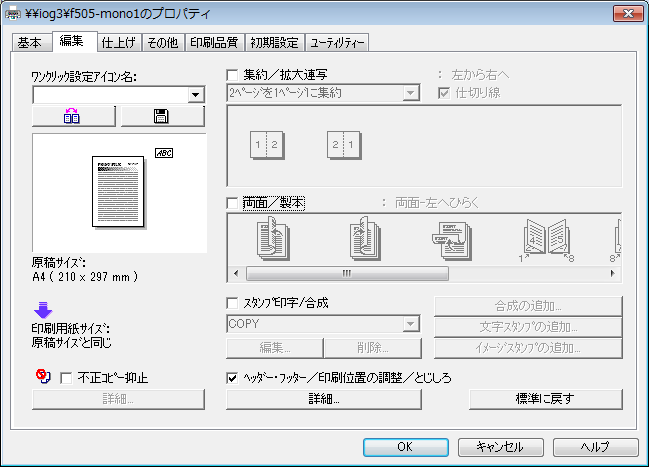649x467 pixels.
Task: Uncheck ヘッダー・フッター print position checkbox
Action: (233, 378)
